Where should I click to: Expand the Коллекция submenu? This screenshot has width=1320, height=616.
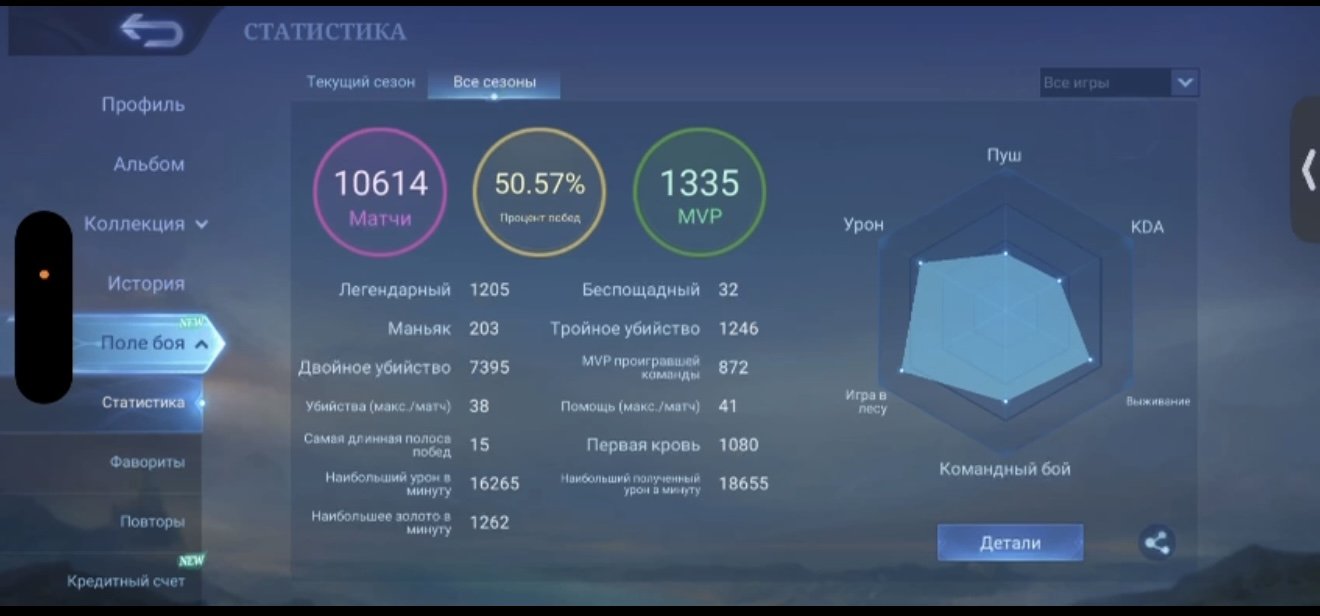(x=147, y=224)
